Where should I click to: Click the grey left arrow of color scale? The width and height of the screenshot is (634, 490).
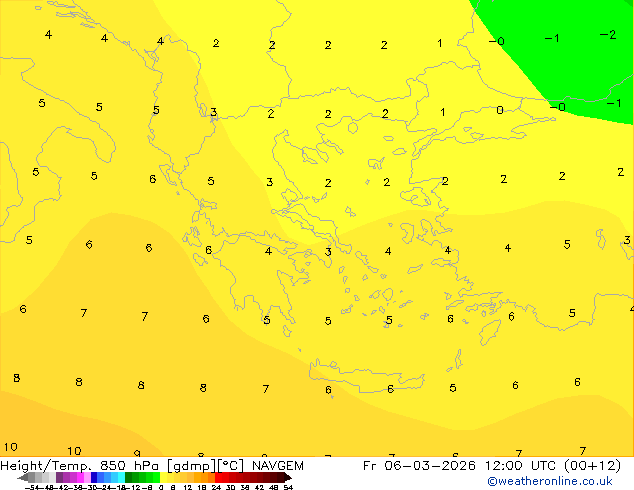coord(23,477)
